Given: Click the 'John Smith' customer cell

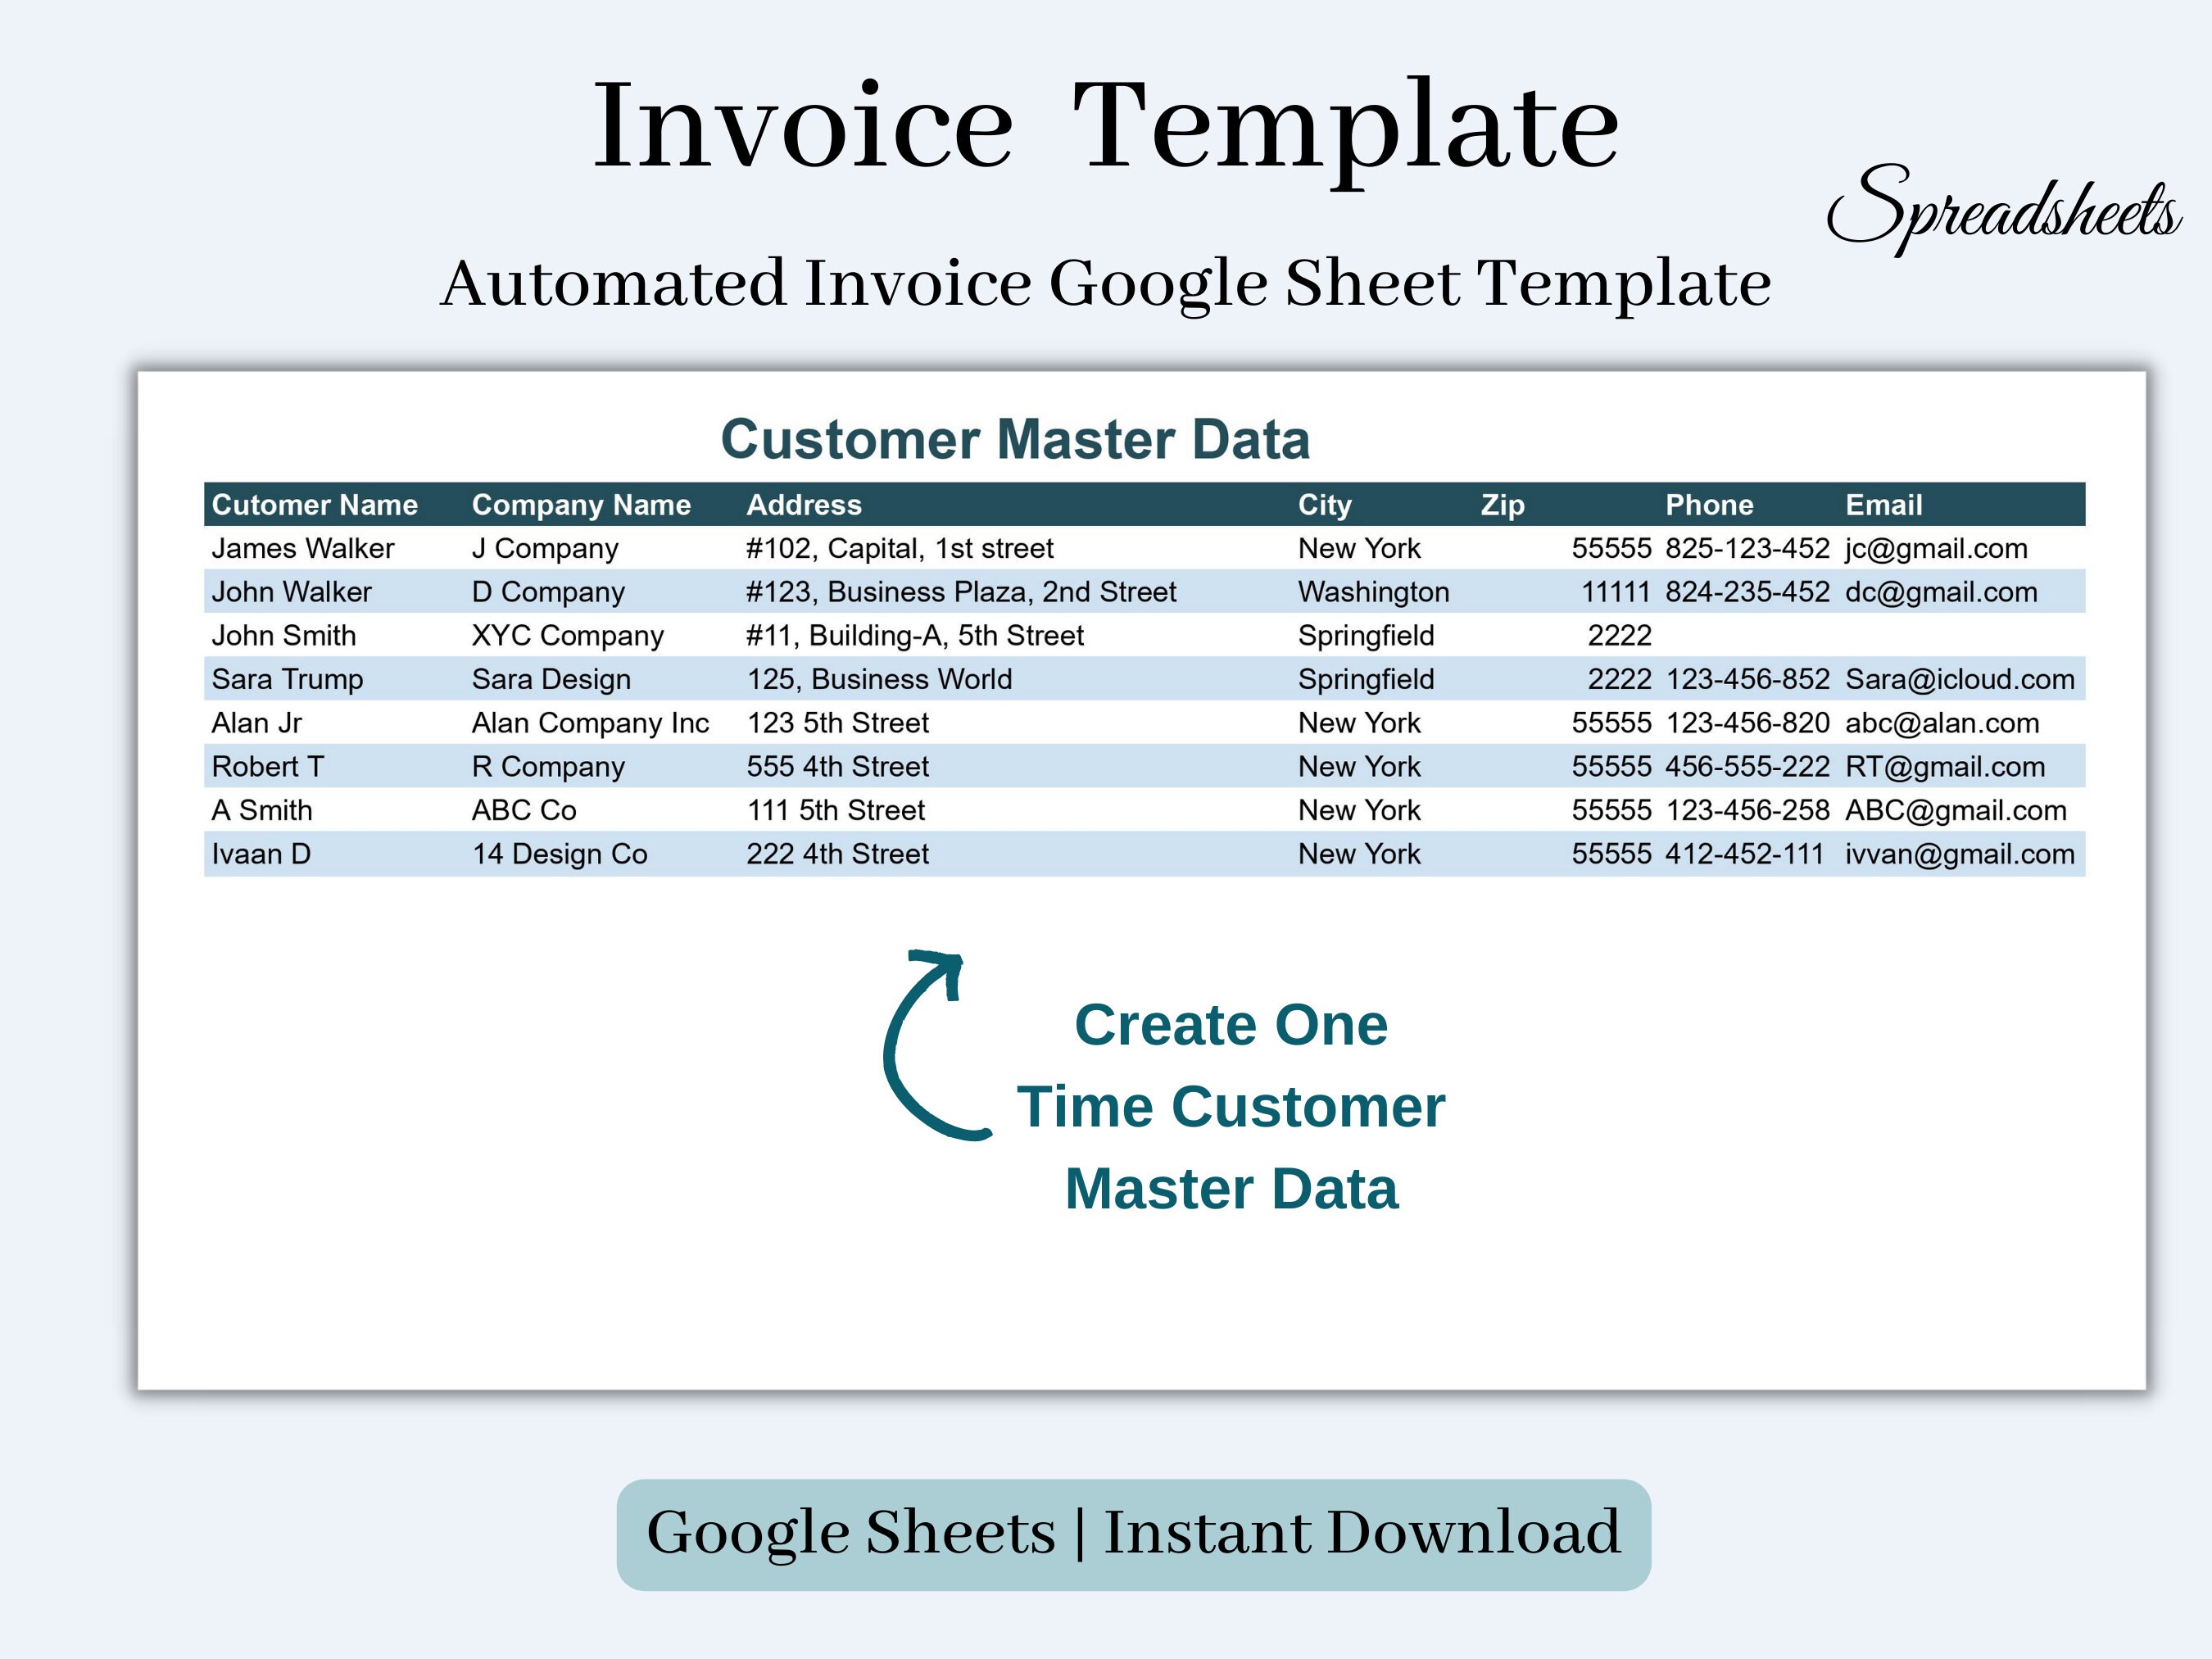Looking at the screenshot, I should pyautogui.click(x=284, y=635).
